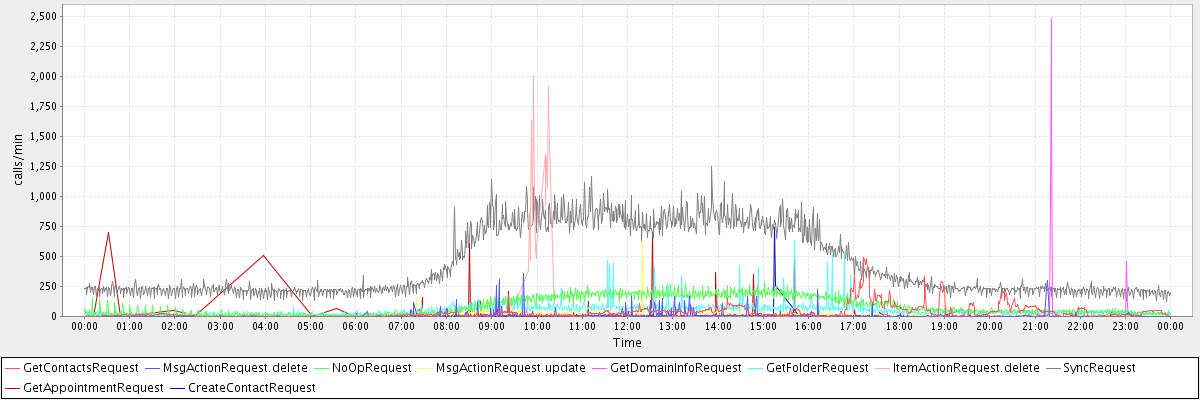Viewport: 1200px width, 400px height.
Task: Click the 1,000 value on the y-axis
Action: point(44,196)
